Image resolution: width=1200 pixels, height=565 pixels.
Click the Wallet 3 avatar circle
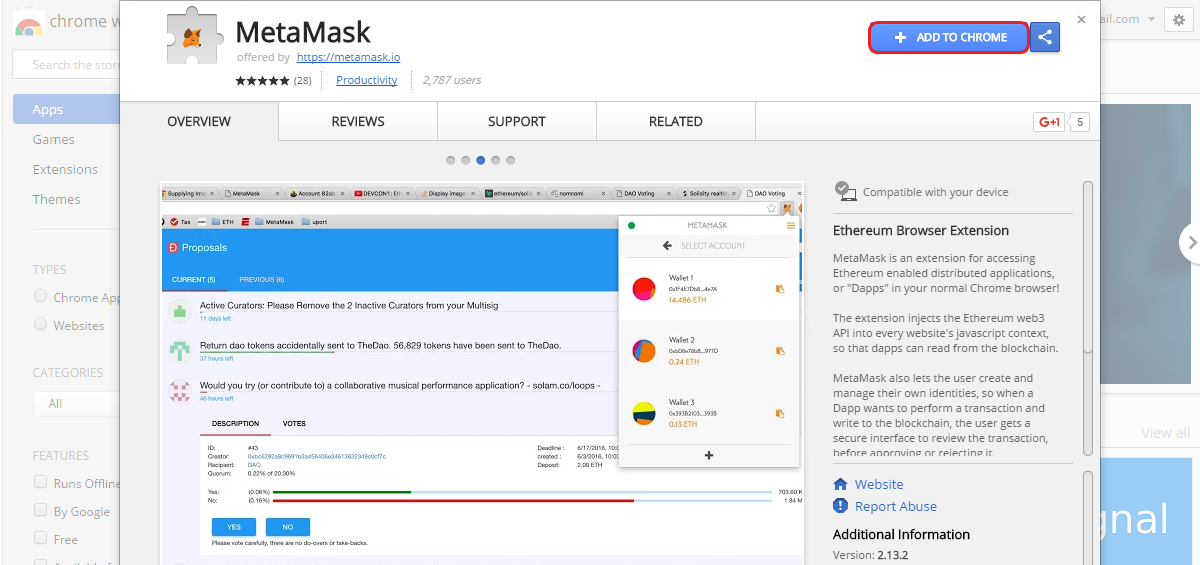[x=644, y=413]
